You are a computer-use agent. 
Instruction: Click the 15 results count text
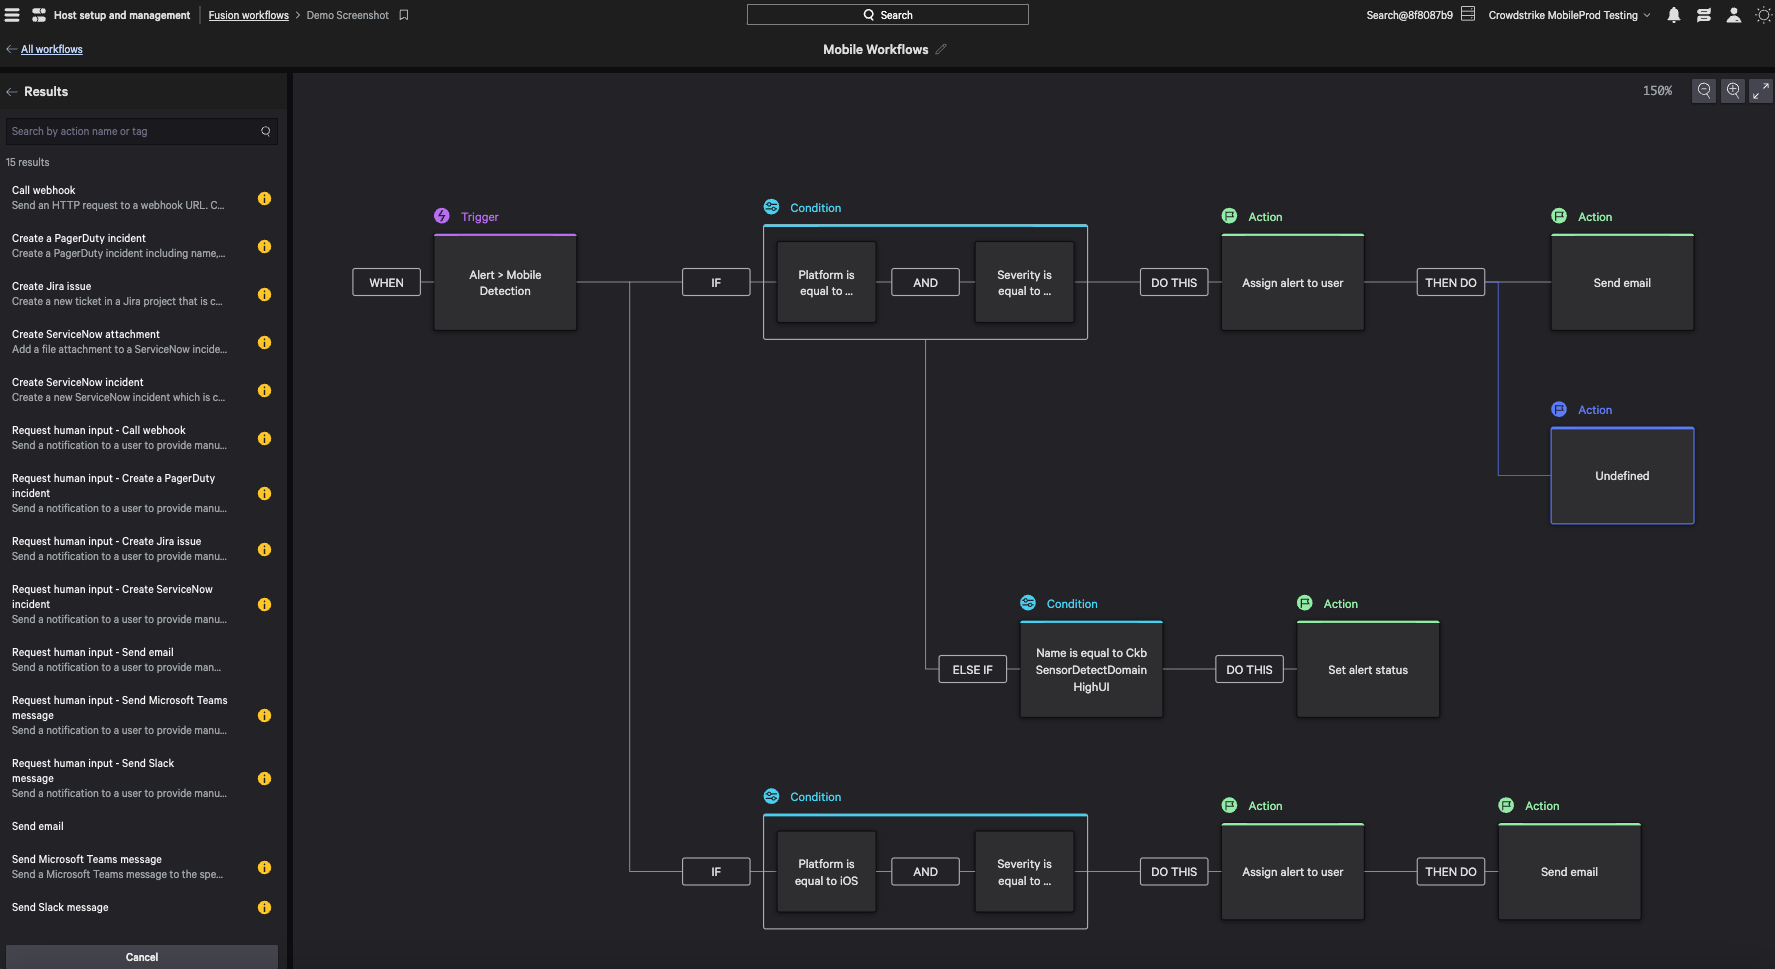tap(27, 162)
